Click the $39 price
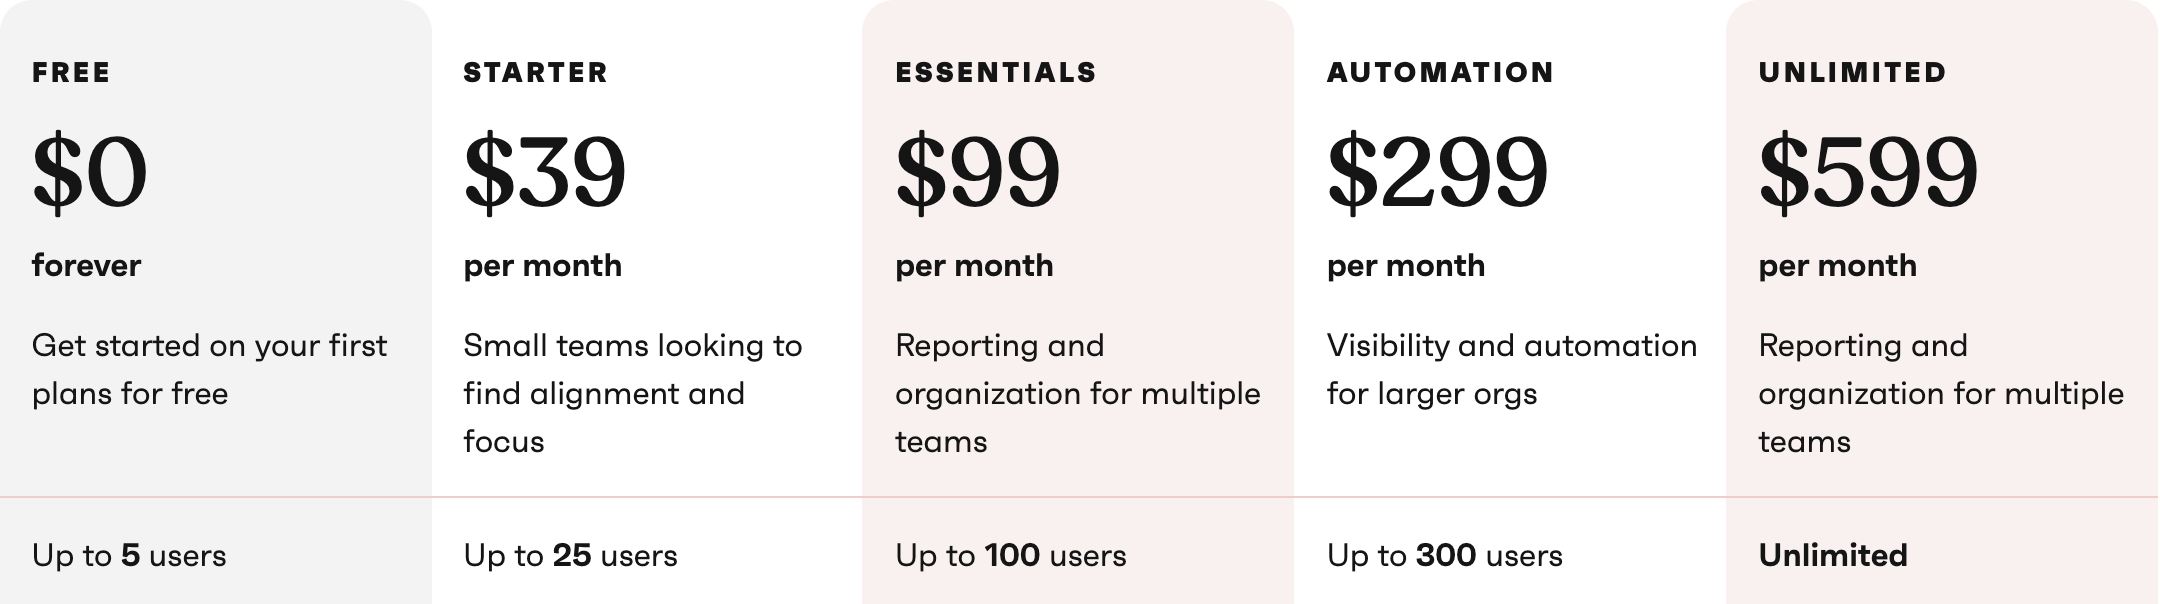2160x604 pixels. click(545, 172)
